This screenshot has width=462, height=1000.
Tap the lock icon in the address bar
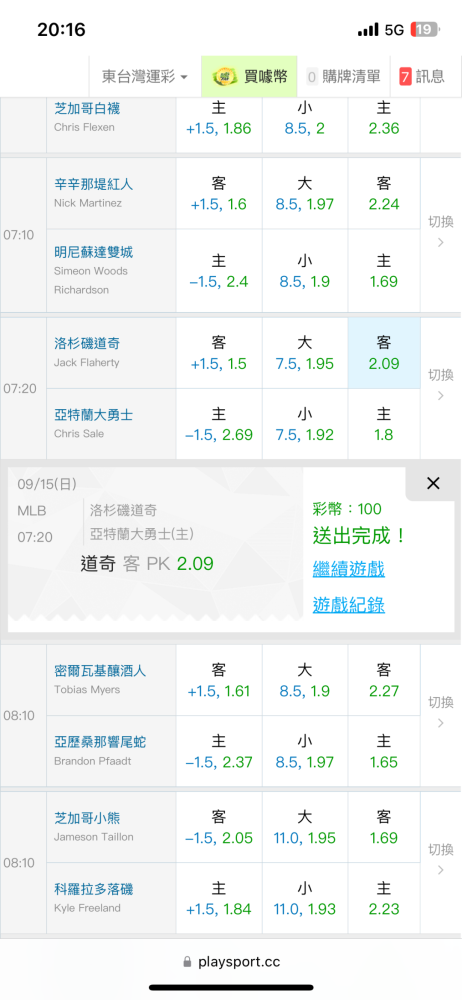point(187,962)
